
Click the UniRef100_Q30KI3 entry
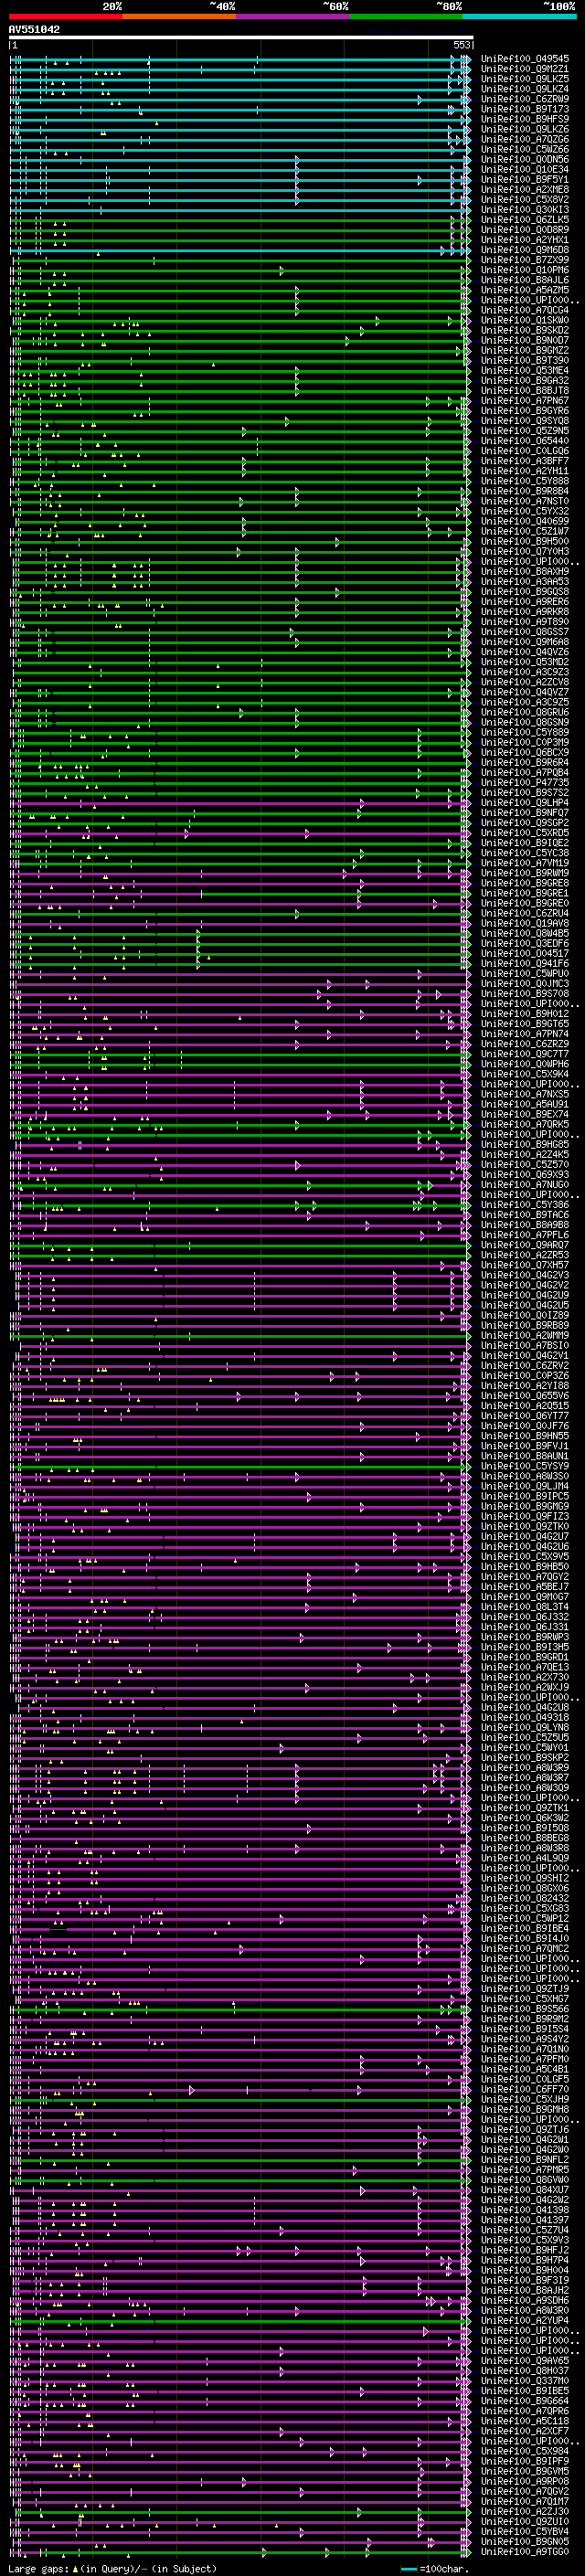[525, 210]
